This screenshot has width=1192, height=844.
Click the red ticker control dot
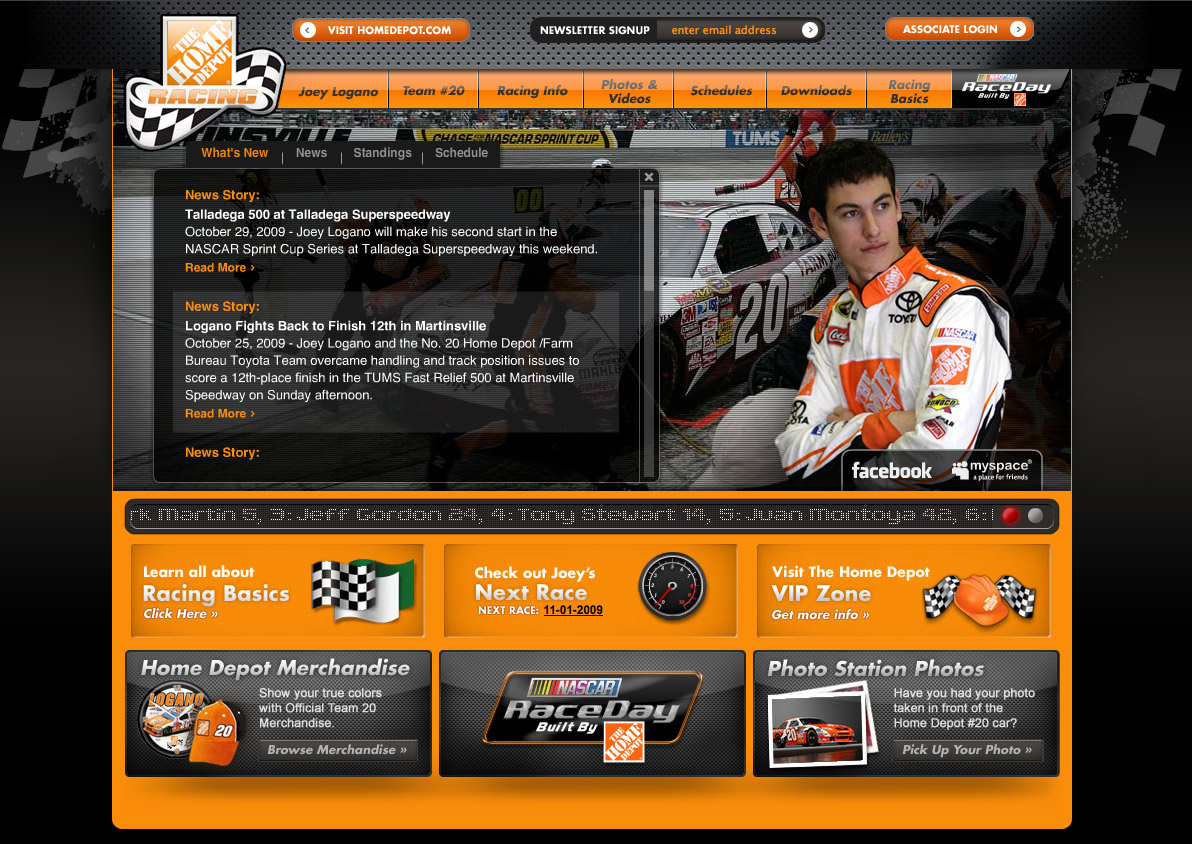[1010, 516]
